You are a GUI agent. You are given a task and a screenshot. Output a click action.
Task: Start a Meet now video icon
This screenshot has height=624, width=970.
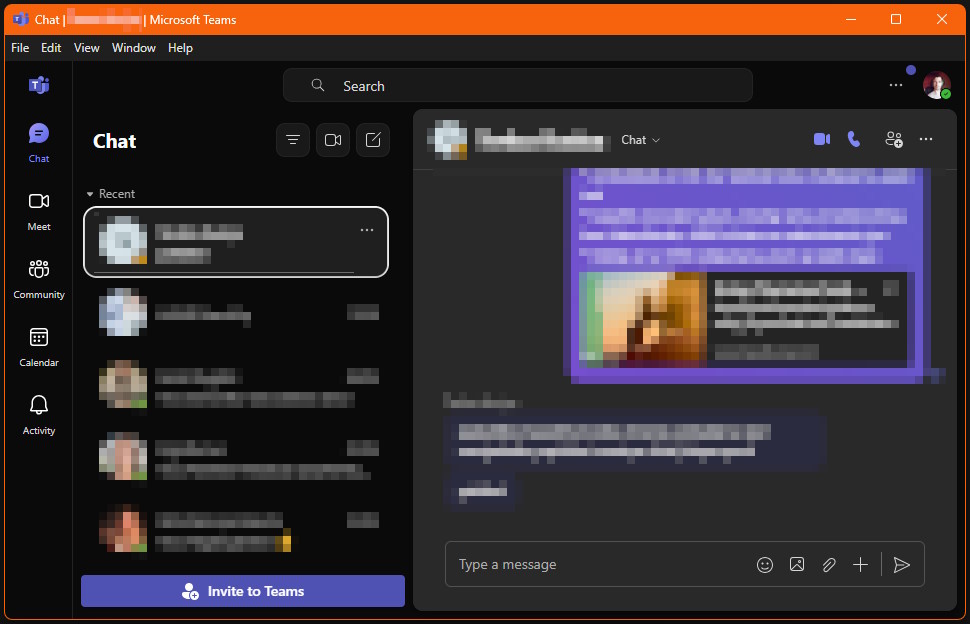click(x=333, y=140)
